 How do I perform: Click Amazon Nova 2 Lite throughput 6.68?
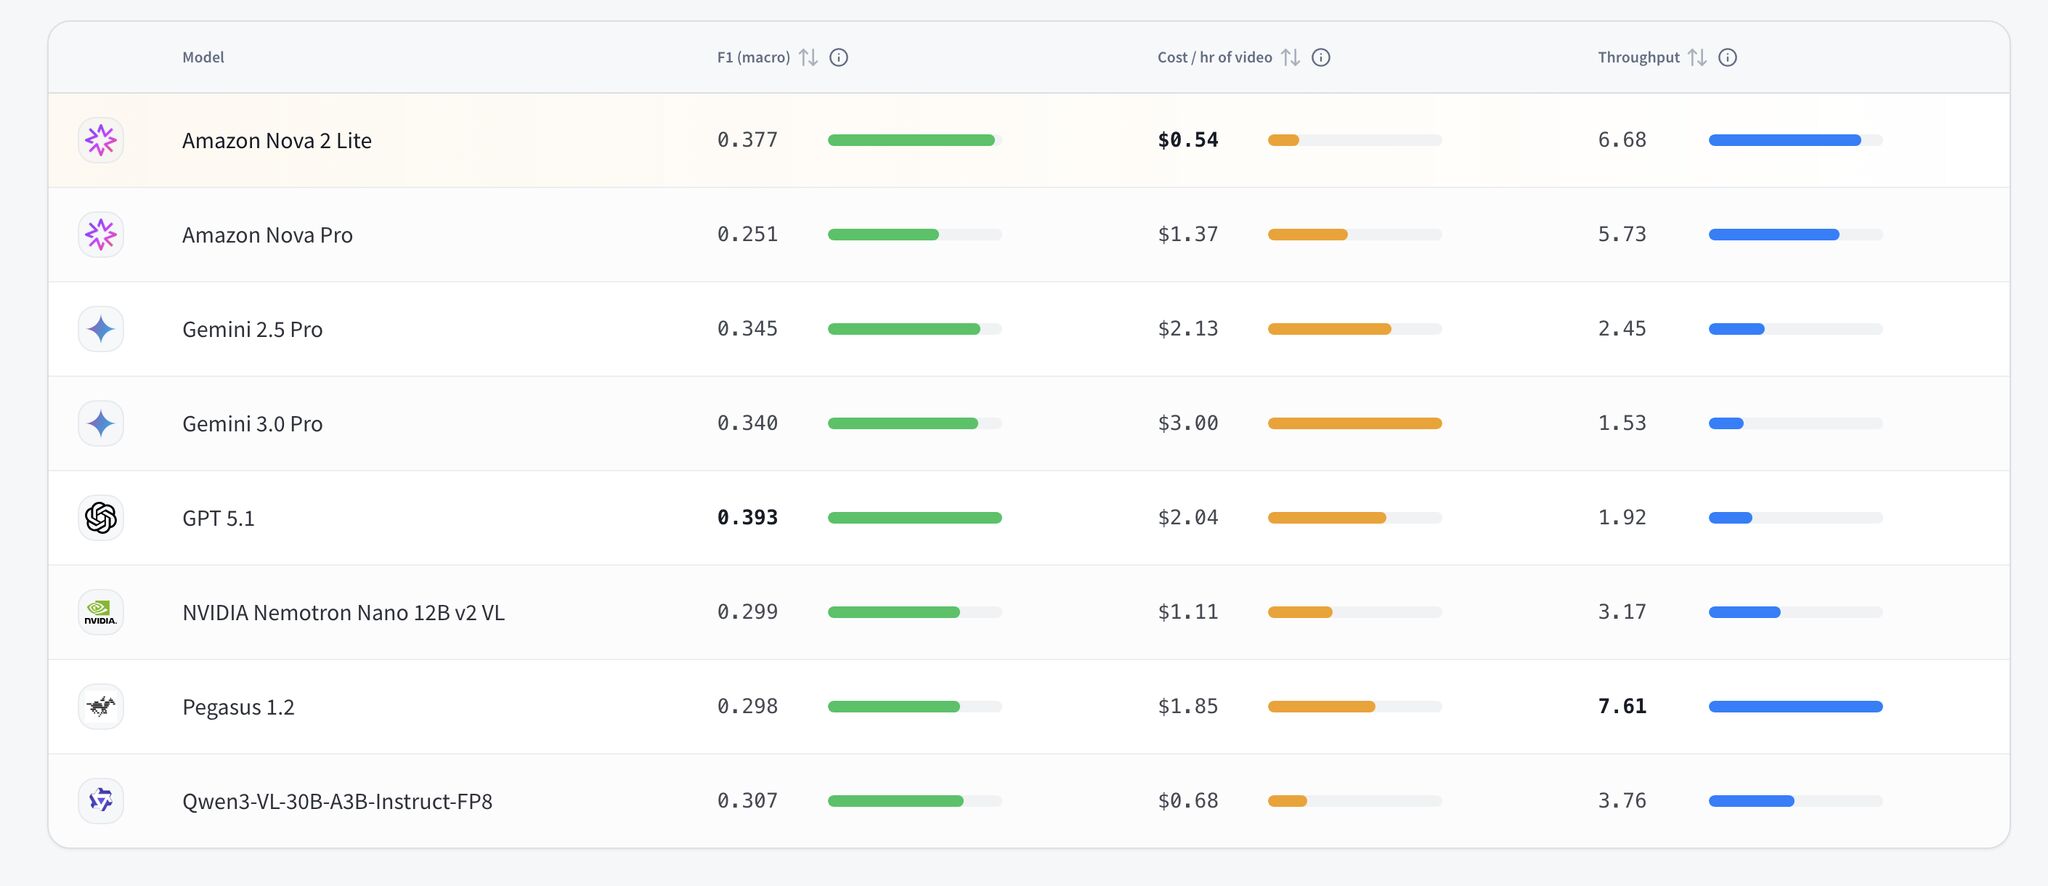click(1622, 140)
